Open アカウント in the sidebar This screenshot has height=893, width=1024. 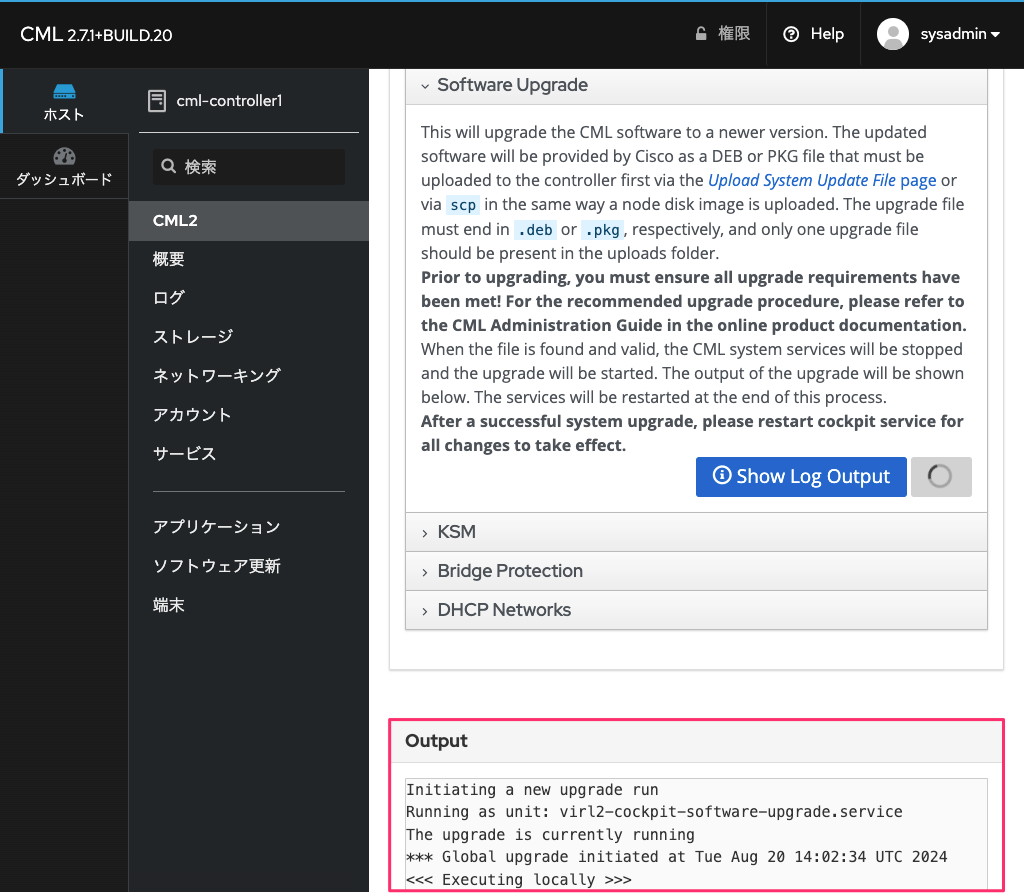[x=192, y=415]
